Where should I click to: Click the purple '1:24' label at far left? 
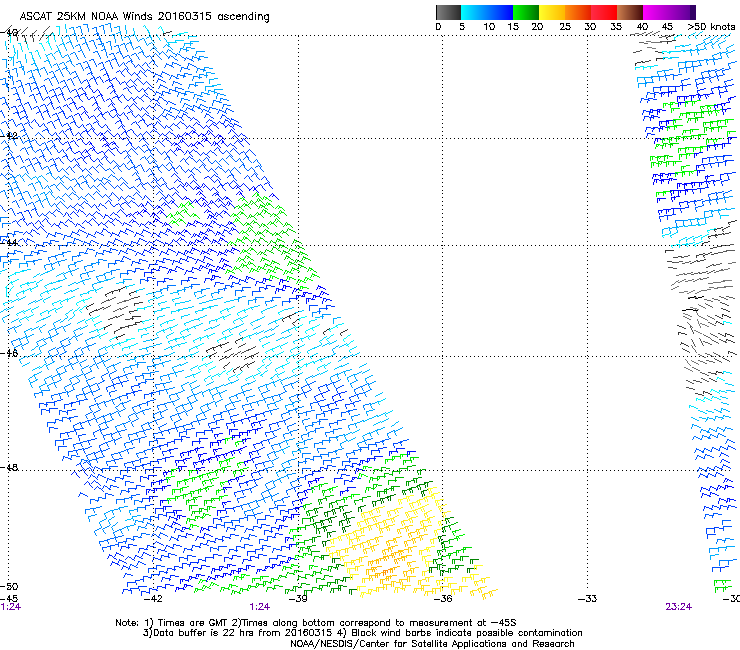point(11,607)
